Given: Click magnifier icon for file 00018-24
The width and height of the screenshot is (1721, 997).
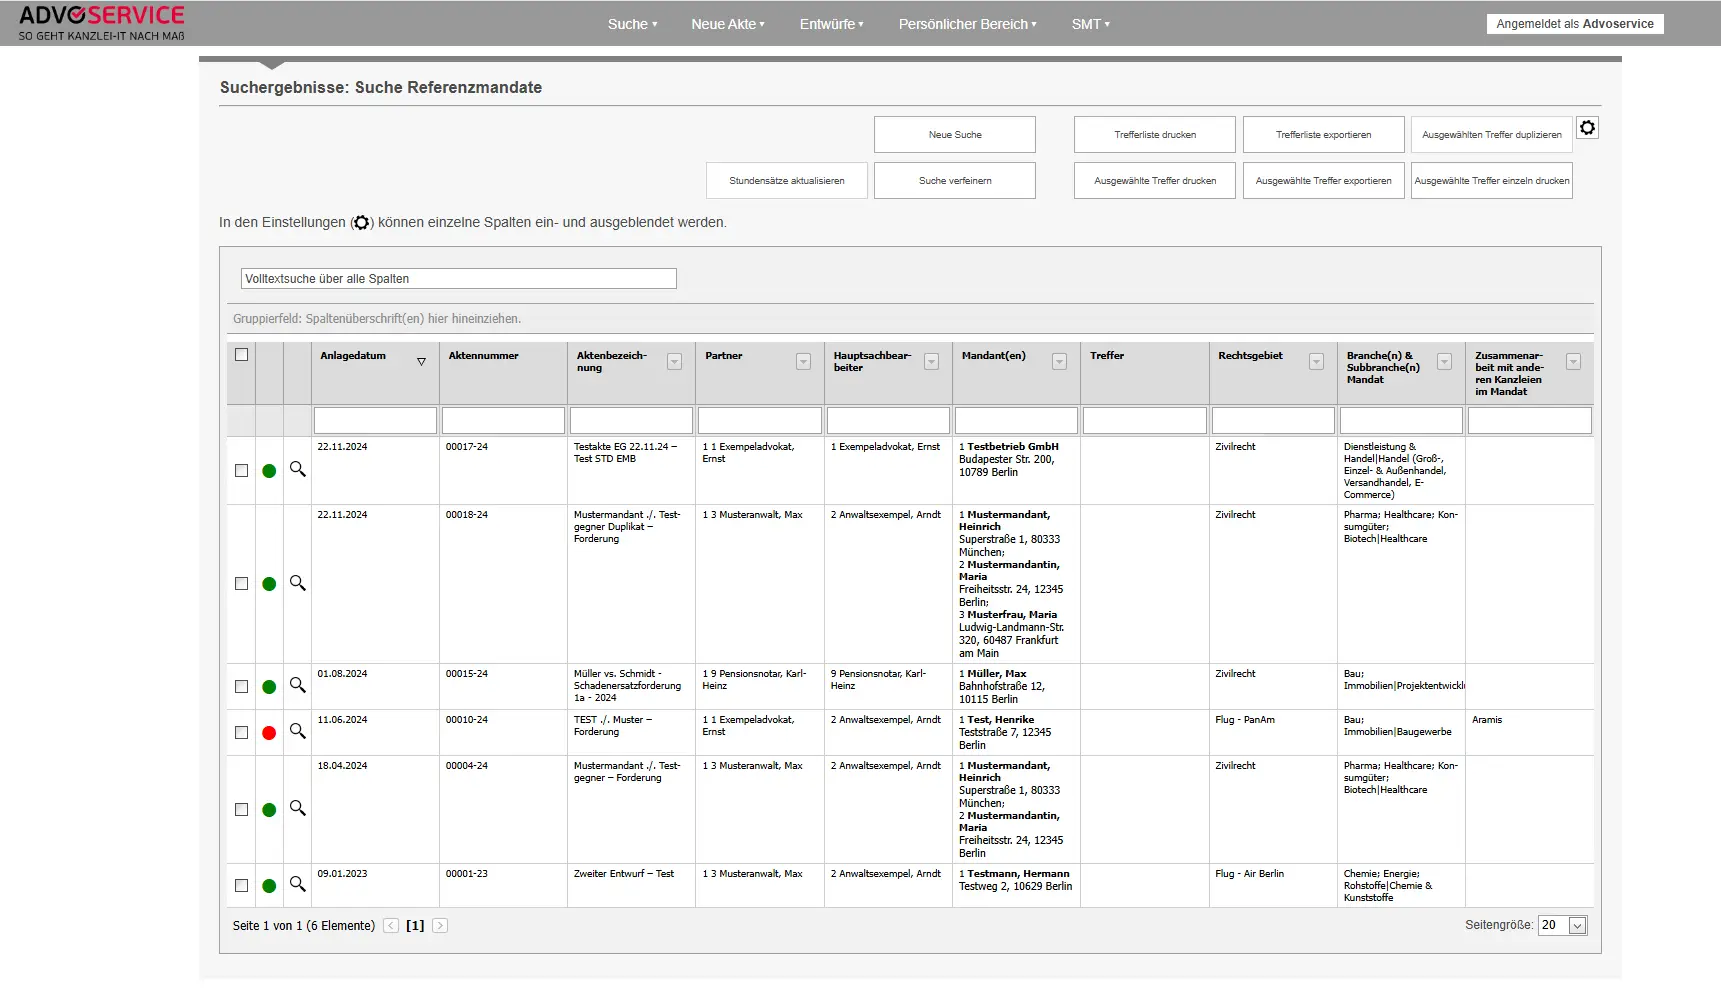Looking at the screenshot, I should pyautogui.click(x=297, y=583).
